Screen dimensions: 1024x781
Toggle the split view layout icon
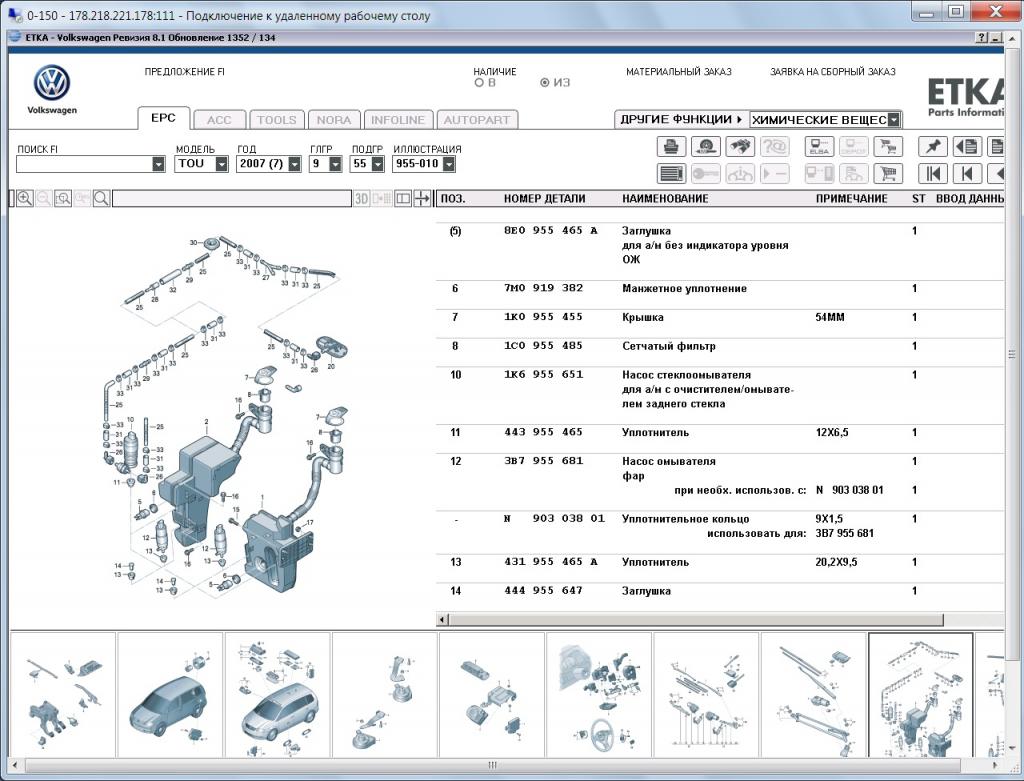(402, 199)
